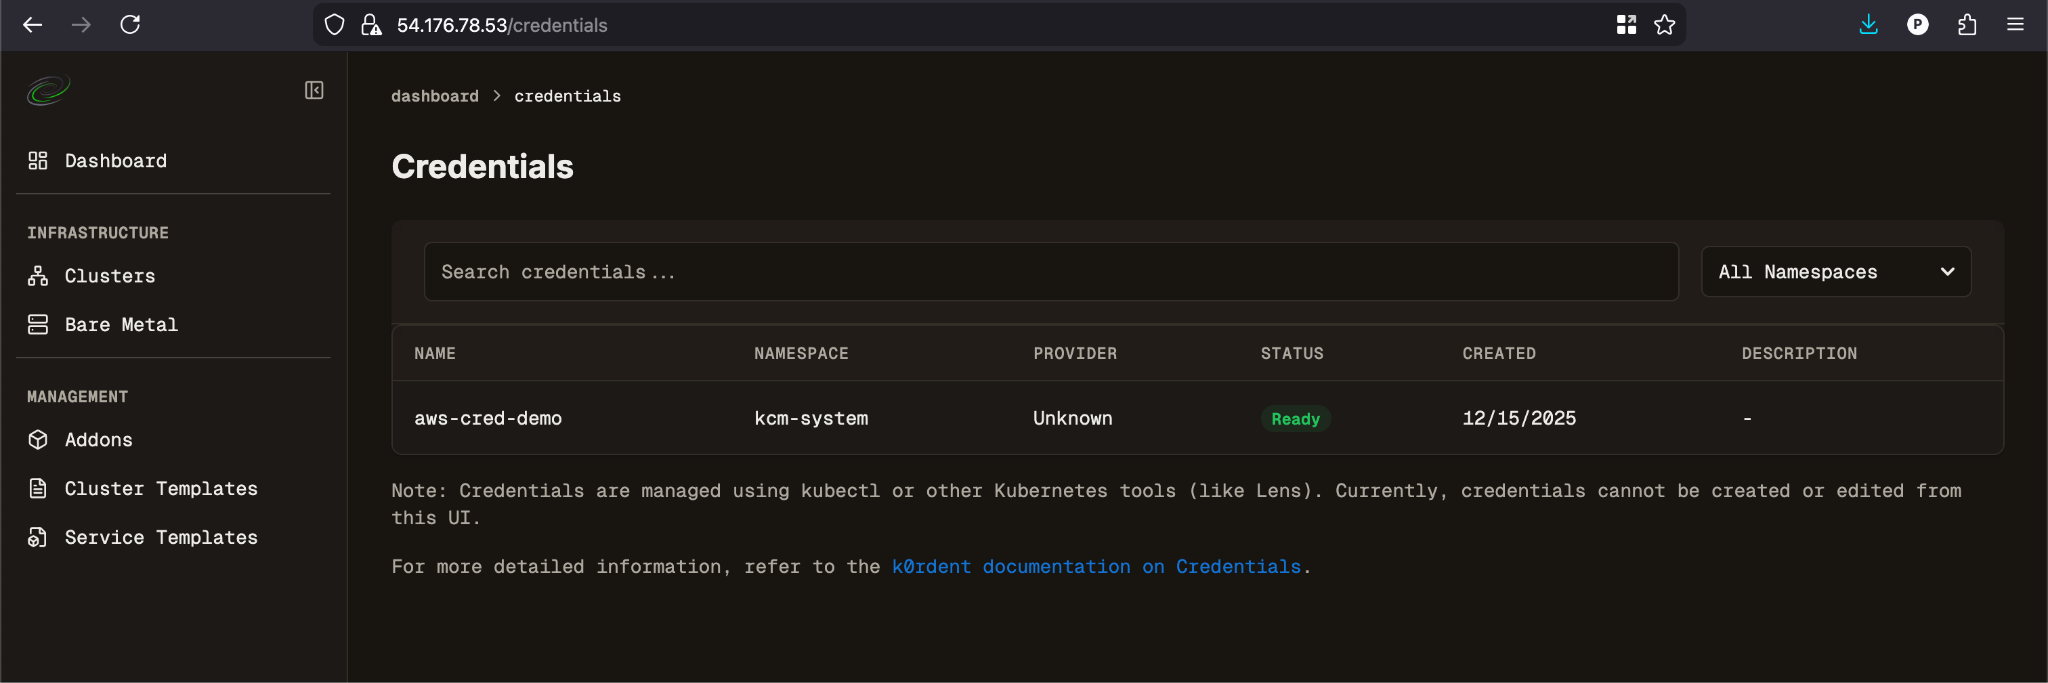2048x683 pixels.
Task: Open Dashboard from the sidebar
Action: tap(115, 161)
